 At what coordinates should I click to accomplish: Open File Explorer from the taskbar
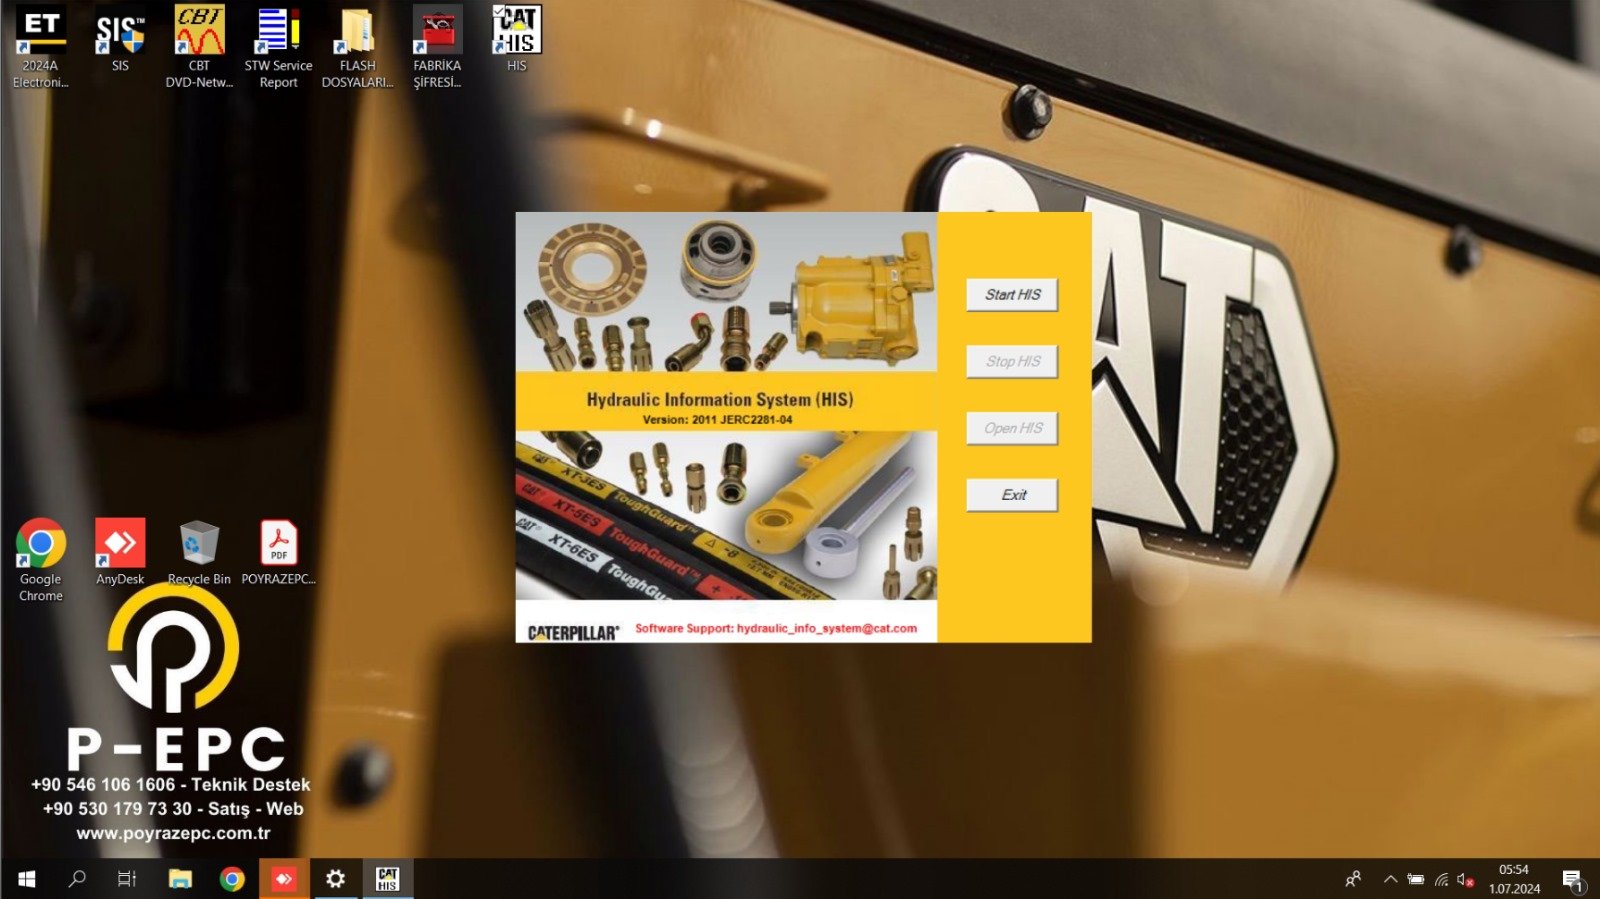(x=180, y=879)
